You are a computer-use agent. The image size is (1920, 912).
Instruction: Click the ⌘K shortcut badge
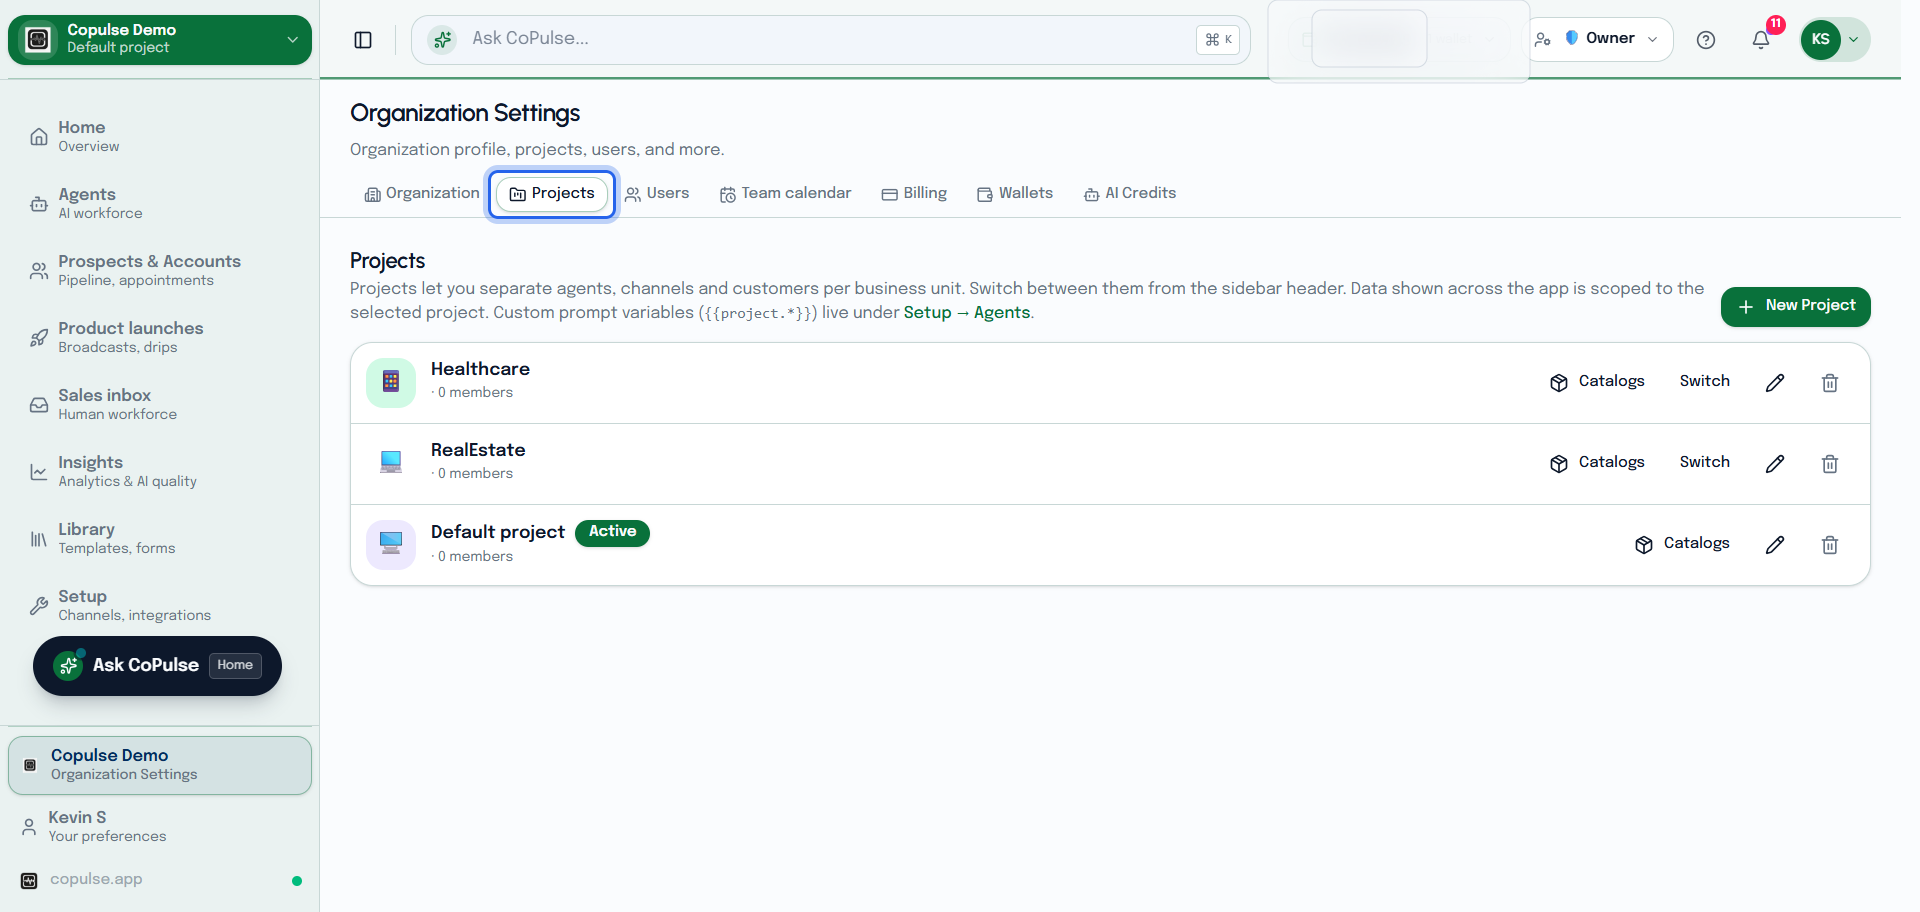[1218, 40]
